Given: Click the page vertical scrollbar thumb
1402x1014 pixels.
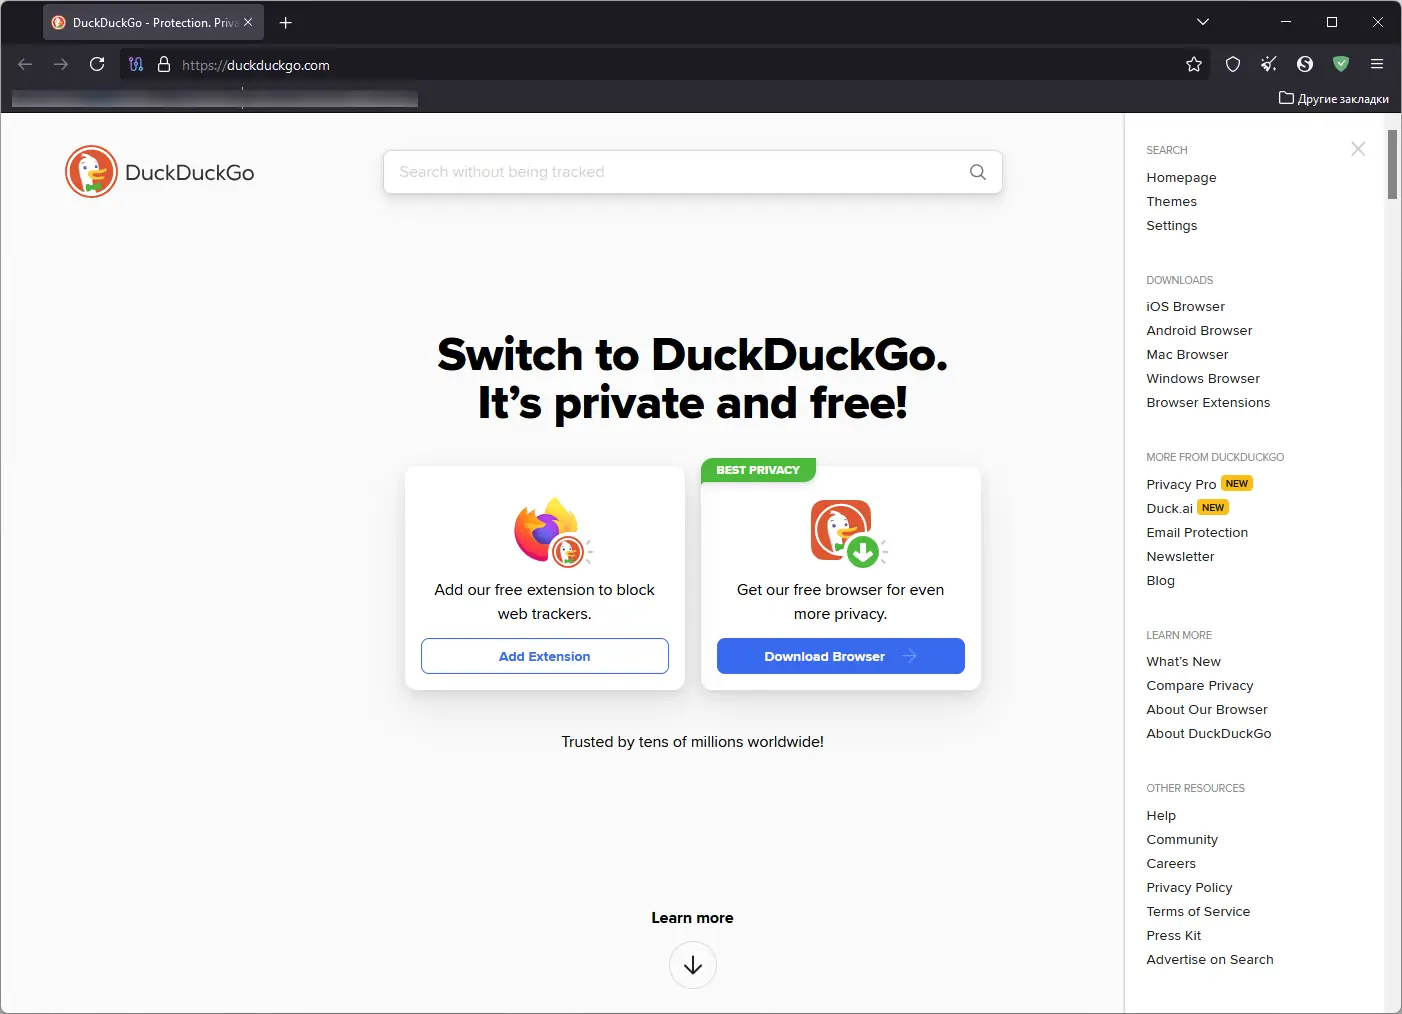Looking at the screenshot, I should [x=1392, y=164].
